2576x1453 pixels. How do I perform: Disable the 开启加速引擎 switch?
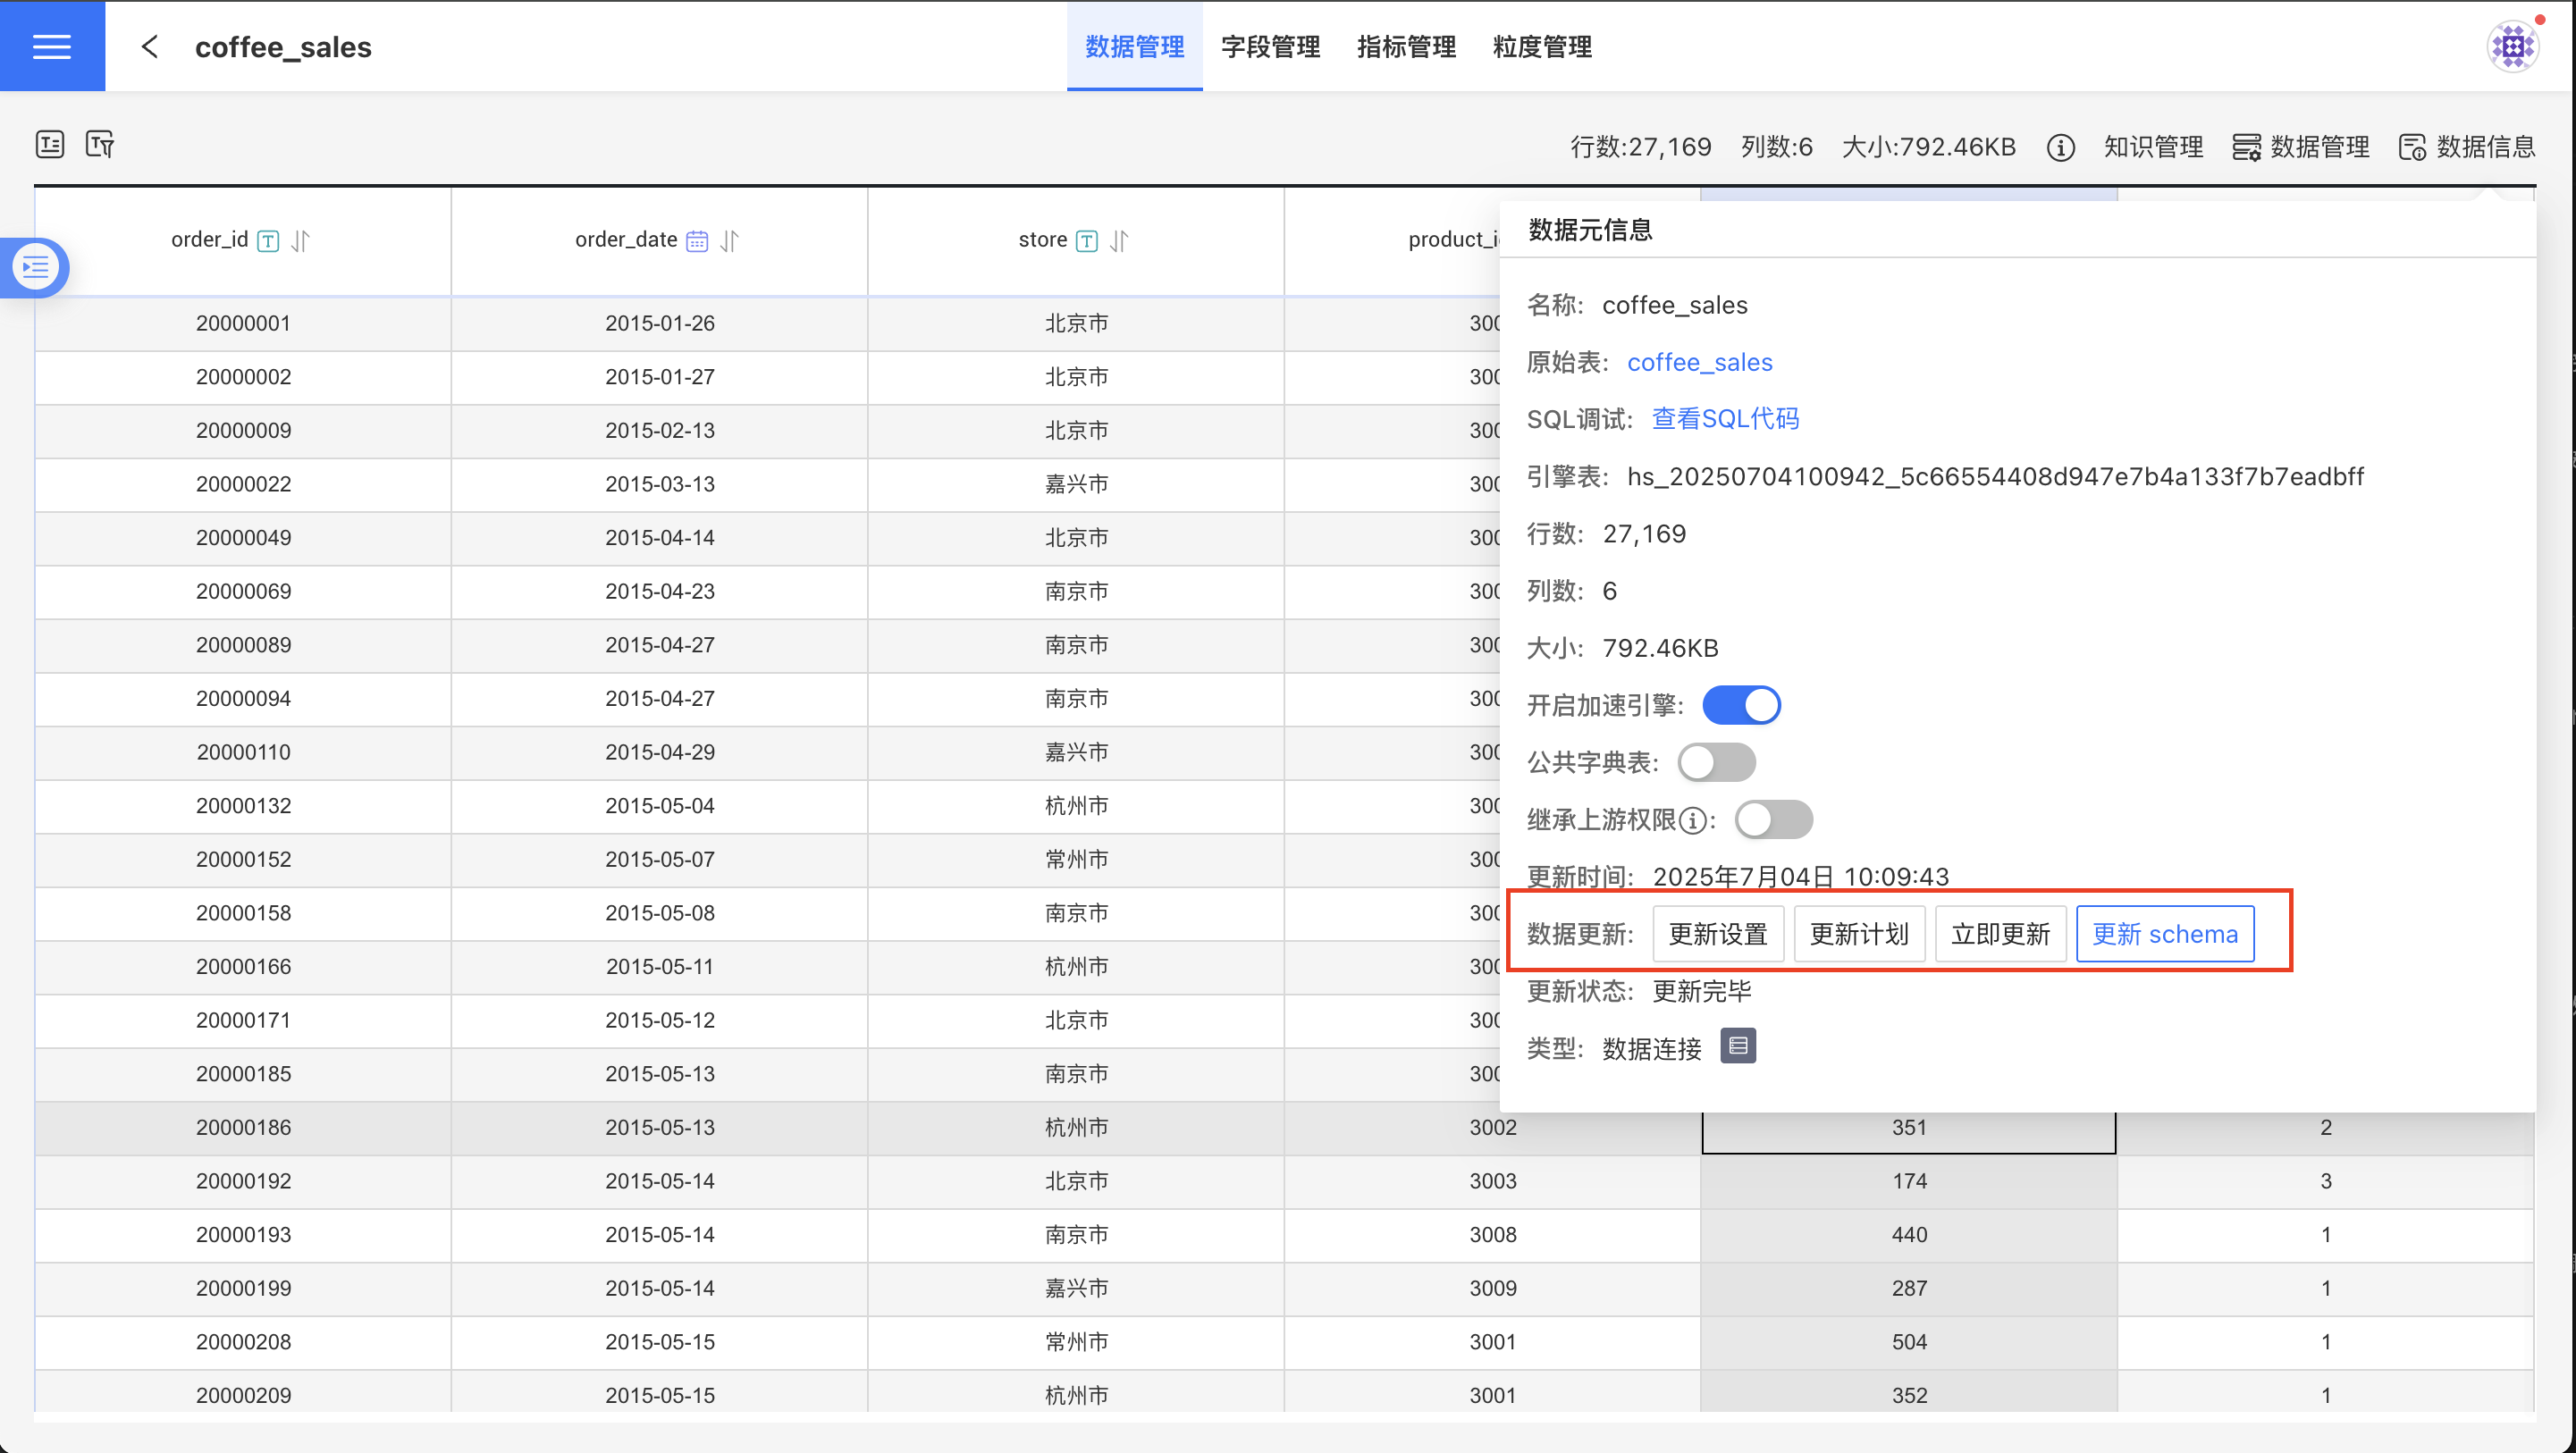[x=1741, y=705]
